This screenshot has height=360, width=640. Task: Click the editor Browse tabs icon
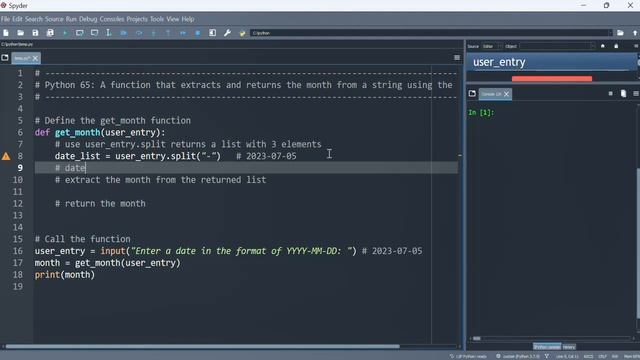coord(5,58)
